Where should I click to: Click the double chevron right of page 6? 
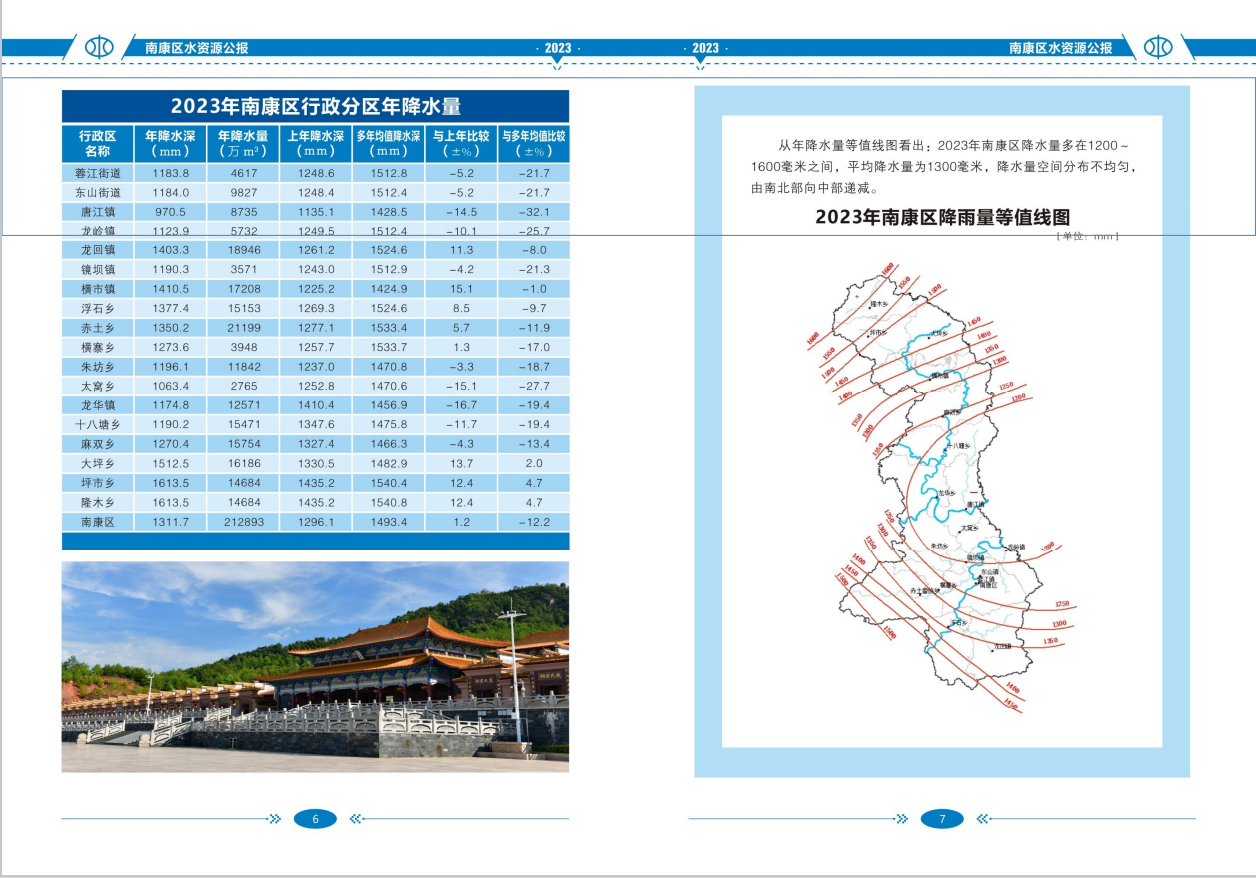click(x=355, y=819)
